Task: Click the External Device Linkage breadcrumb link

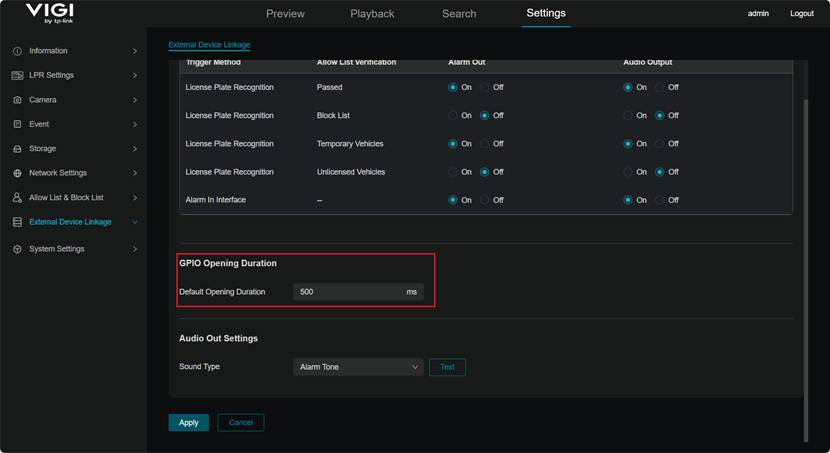Action: tap(210, 45)
